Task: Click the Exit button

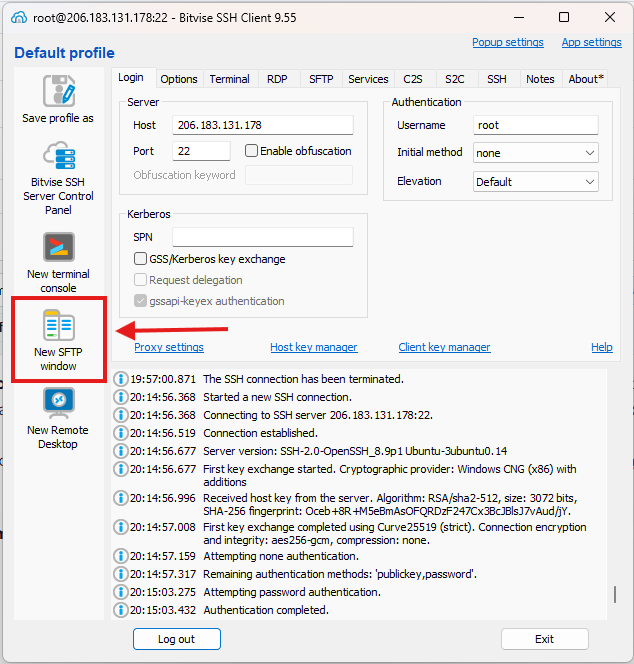Action: click(x=545, y=639)
